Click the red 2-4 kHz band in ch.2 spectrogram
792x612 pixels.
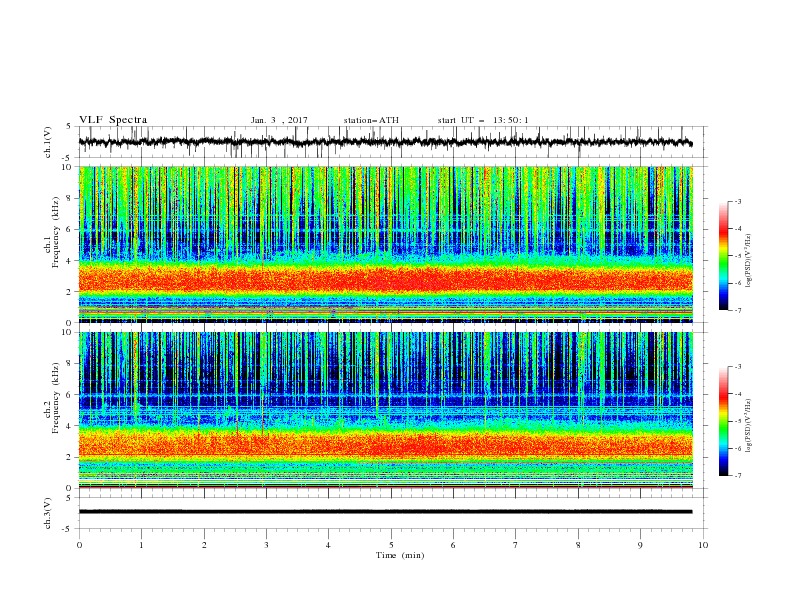pos(385,444)
